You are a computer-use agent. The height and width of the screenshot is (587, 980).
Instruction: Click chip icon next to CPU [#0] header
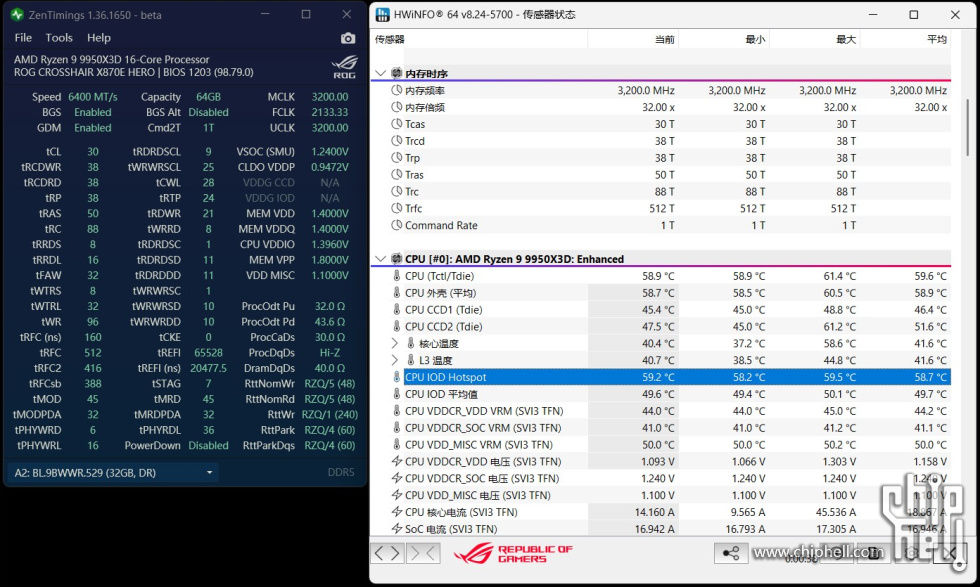(x=396, y=259)
